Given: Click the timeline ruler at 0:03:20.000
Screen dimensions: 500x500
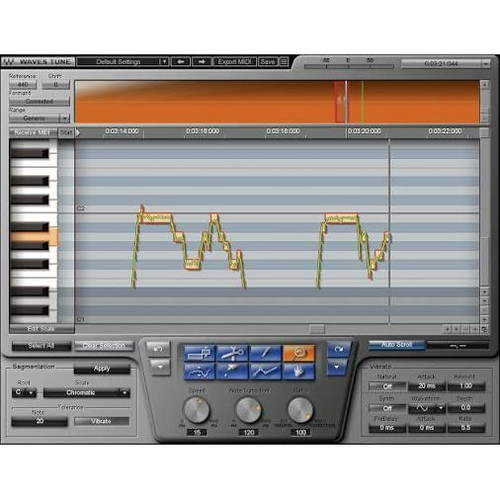Looking at the screenshot, I should coord(364,131).
